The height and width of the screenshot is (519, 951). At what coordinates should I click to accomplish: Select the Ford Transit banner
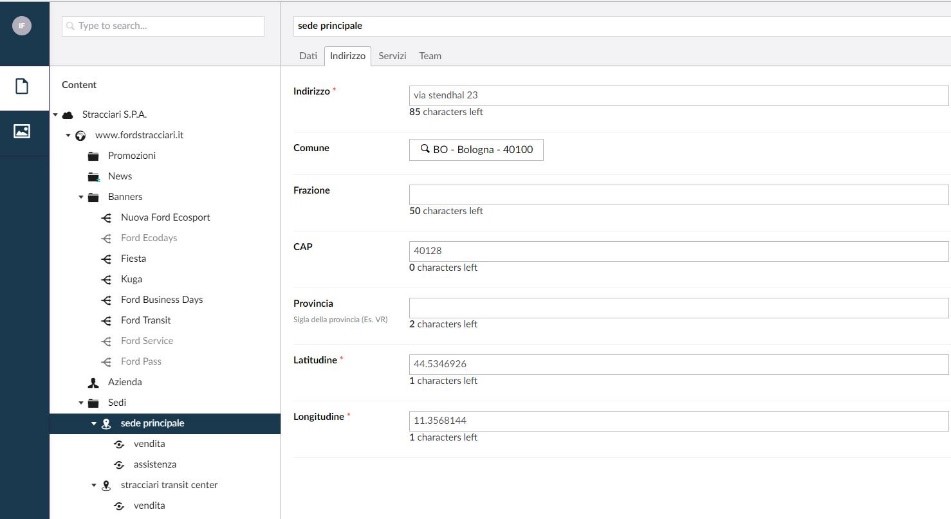[146, 321]
